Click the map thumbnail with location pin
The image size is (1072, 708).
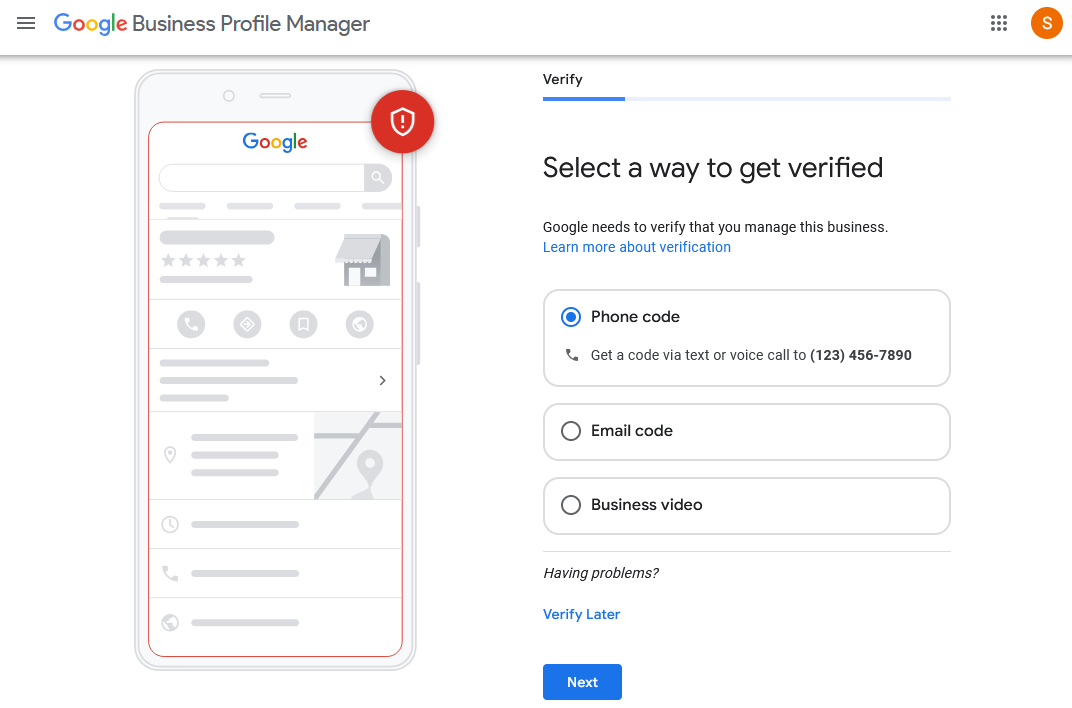click(358, 455)
